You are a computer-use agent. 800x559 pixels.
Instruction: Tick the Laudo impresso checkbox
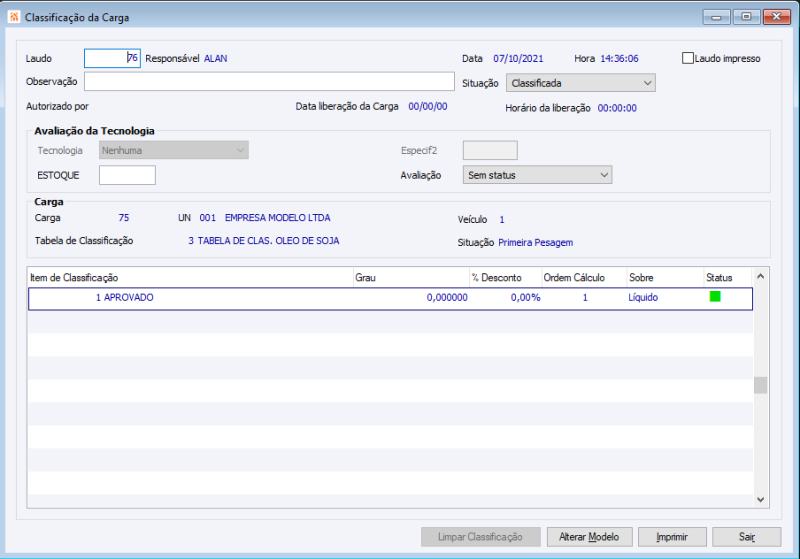point(688,58)
